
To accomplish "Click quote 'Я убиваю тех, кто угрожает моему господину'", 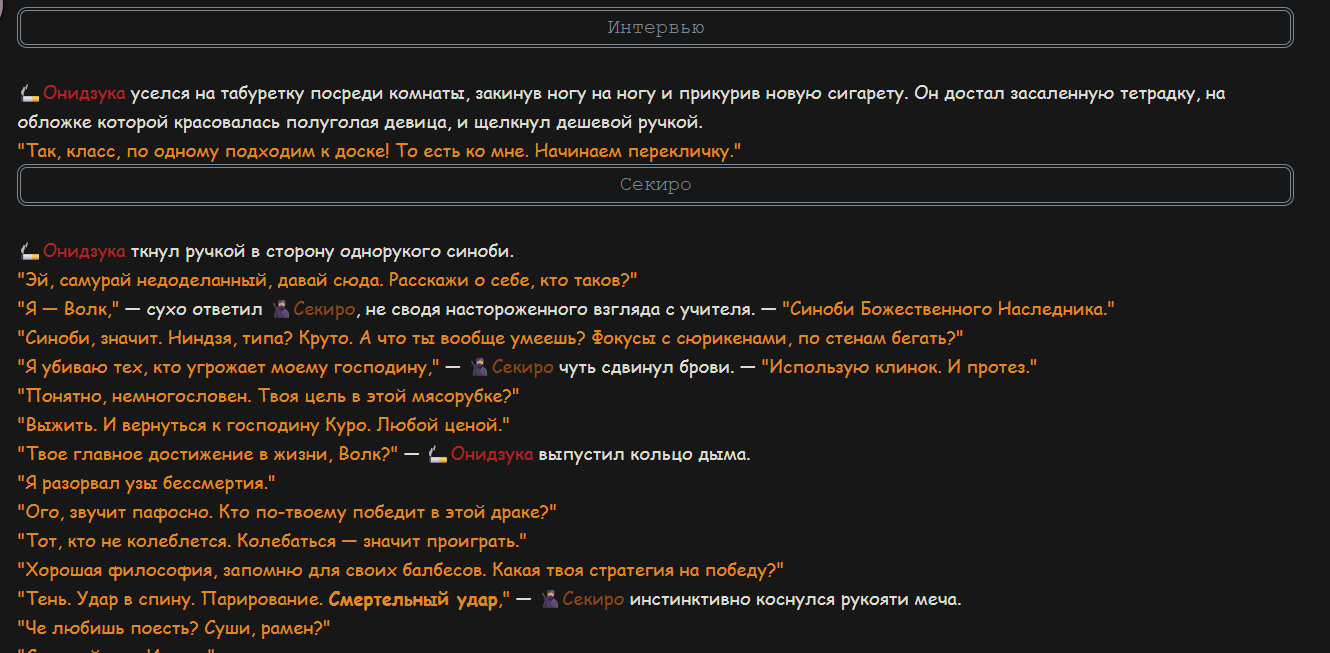I will (x=230, y=367).
